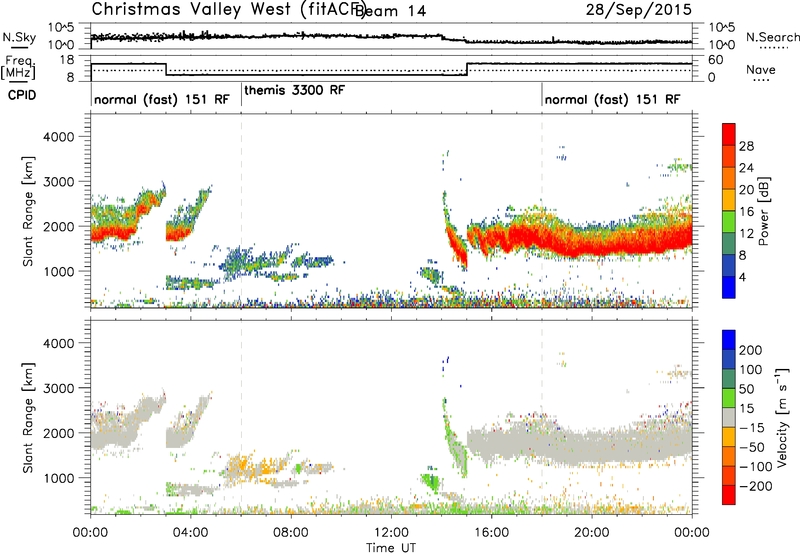This screenshot has width=800, height=554.
Task: Click the 'themis 3300 RF' CPID label
Action: point(294,90)
